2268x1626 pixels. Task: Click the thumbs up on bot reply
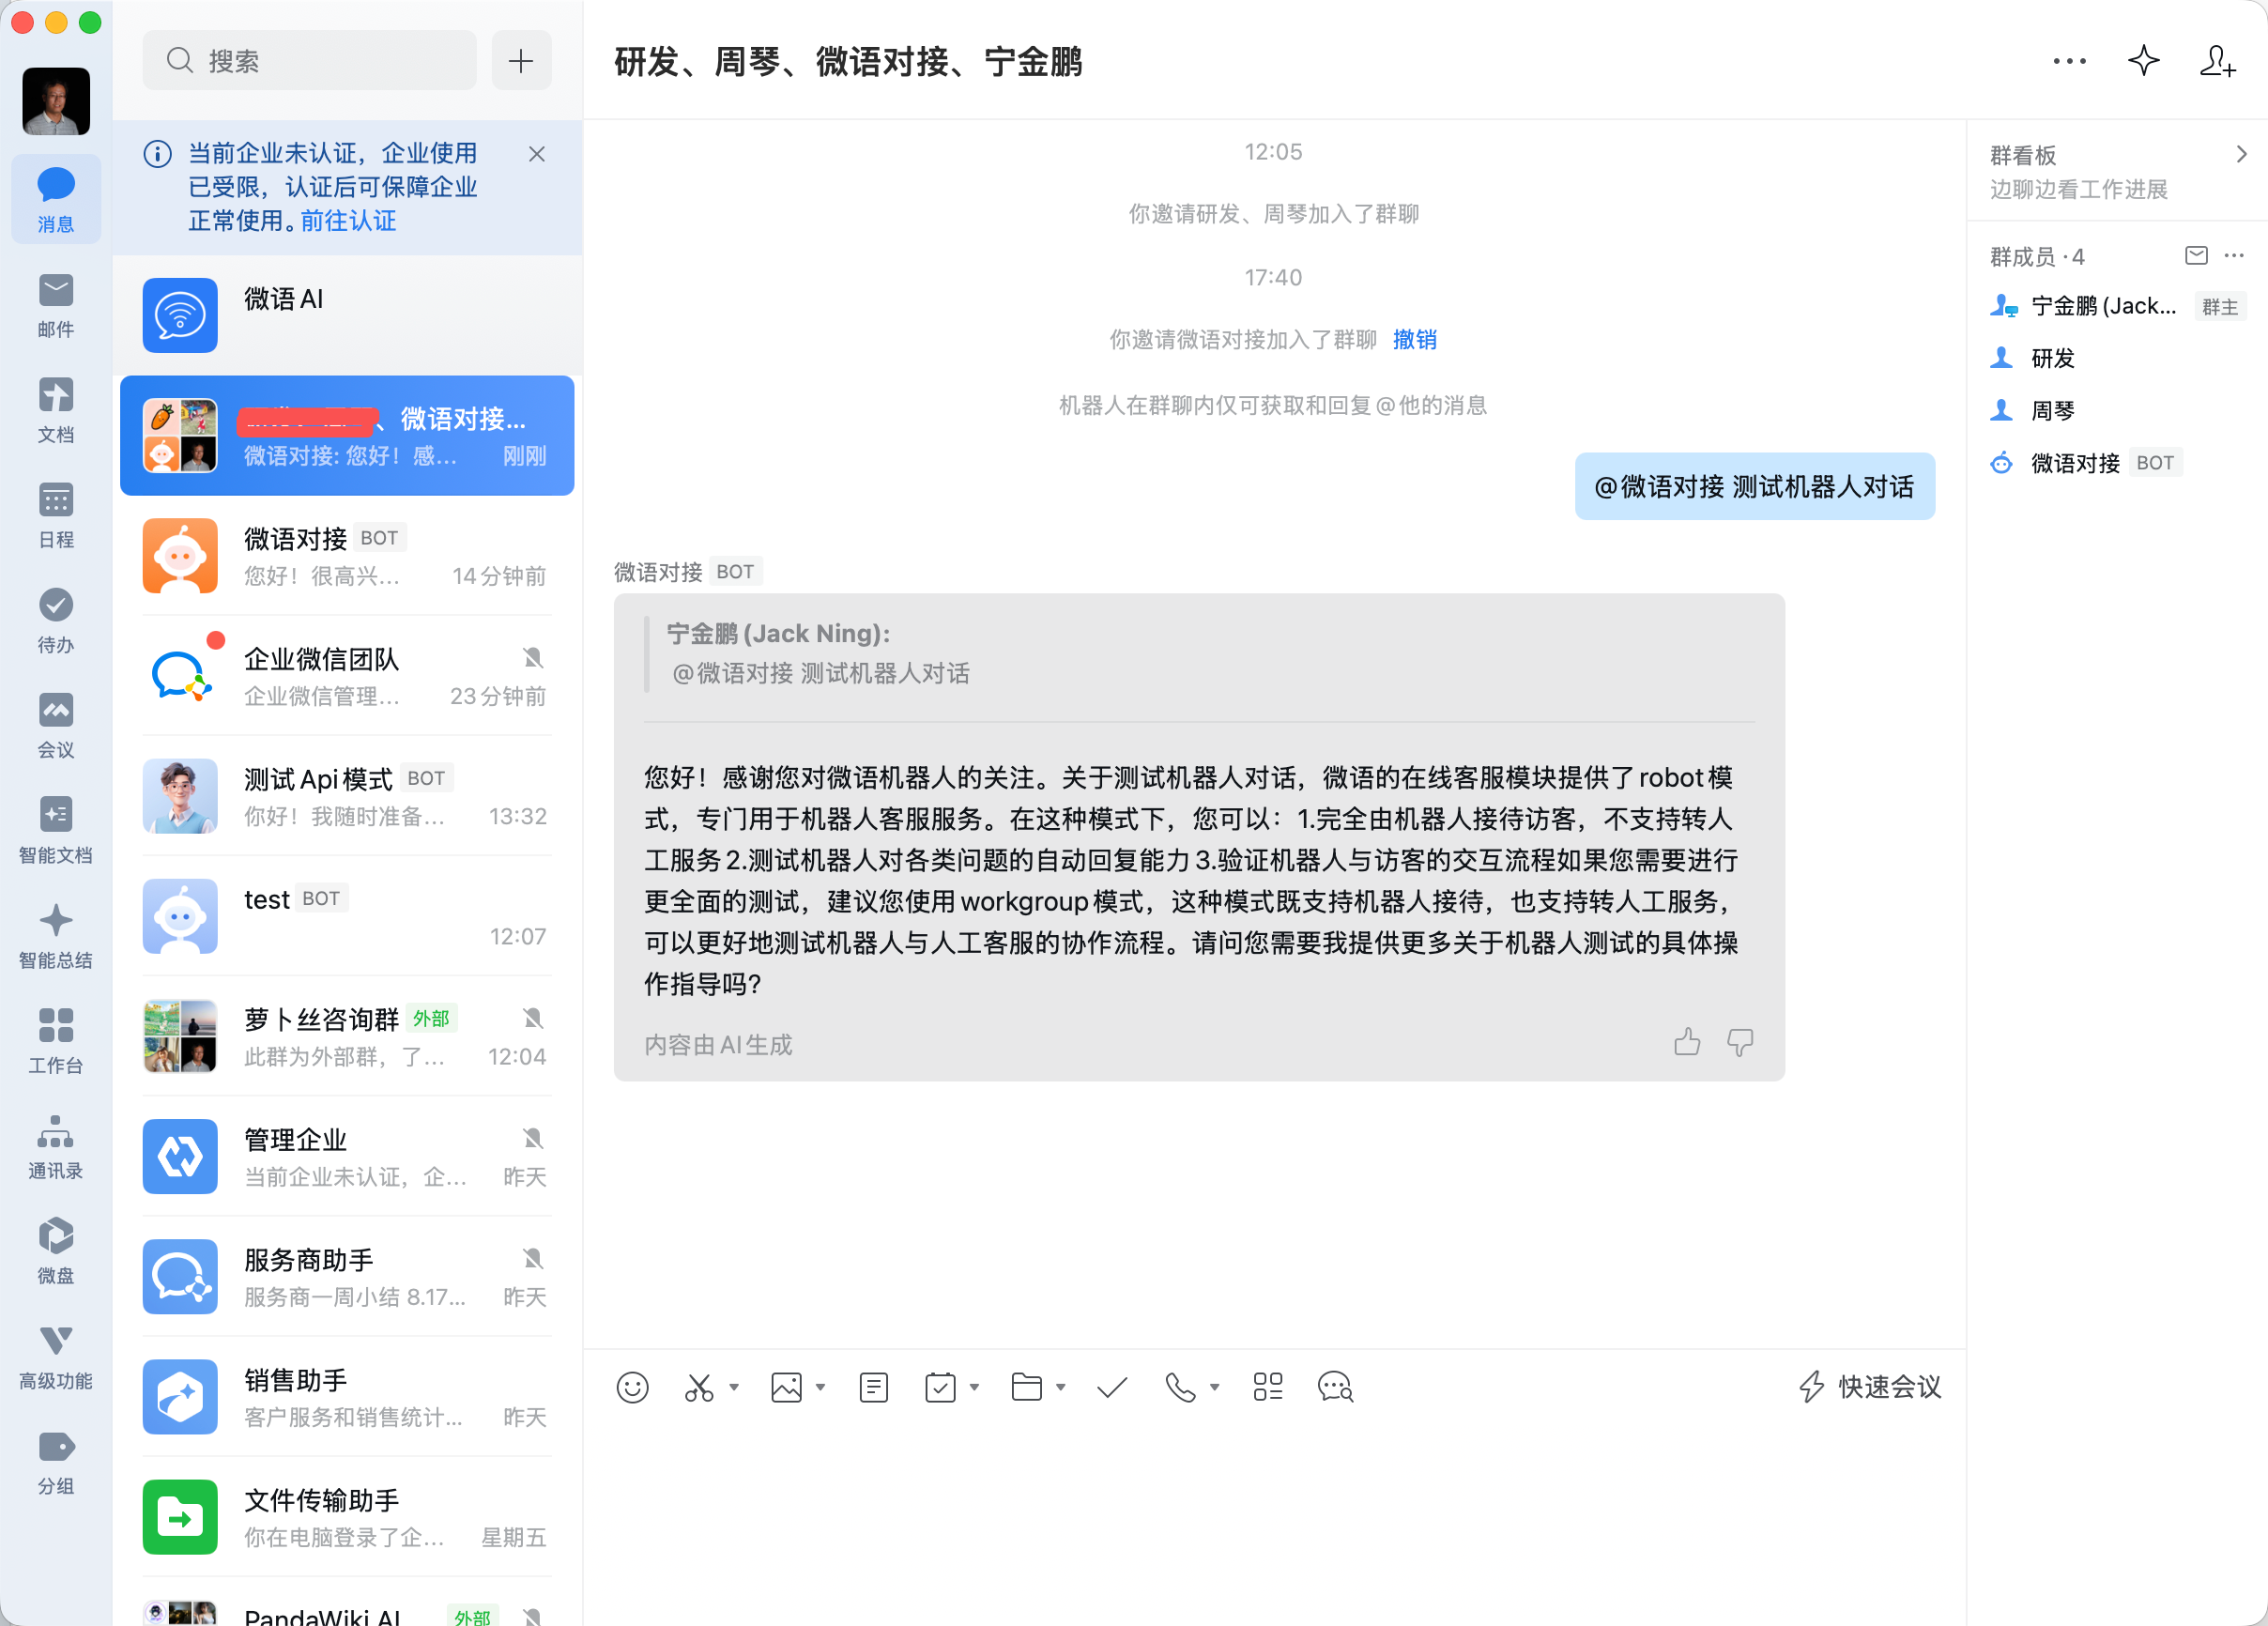tap(1687, 1043)
